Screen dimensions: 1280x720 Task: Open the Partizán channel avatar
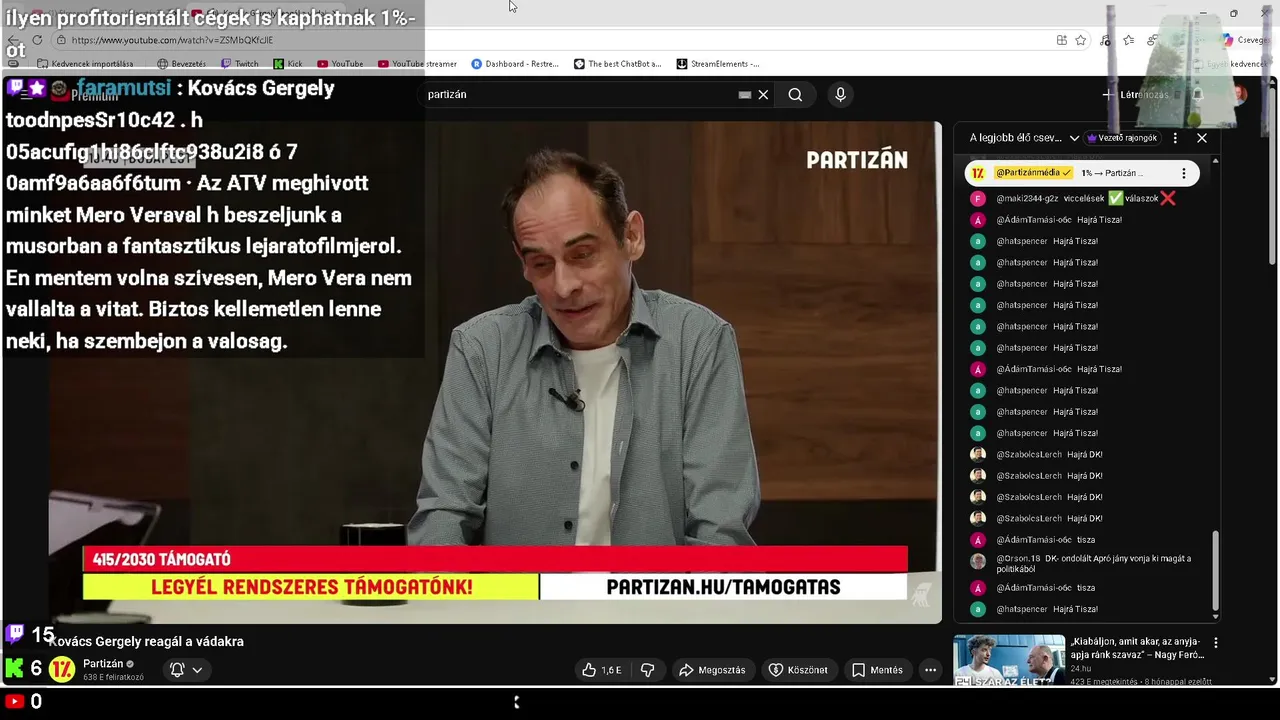(x=62, y=669)
